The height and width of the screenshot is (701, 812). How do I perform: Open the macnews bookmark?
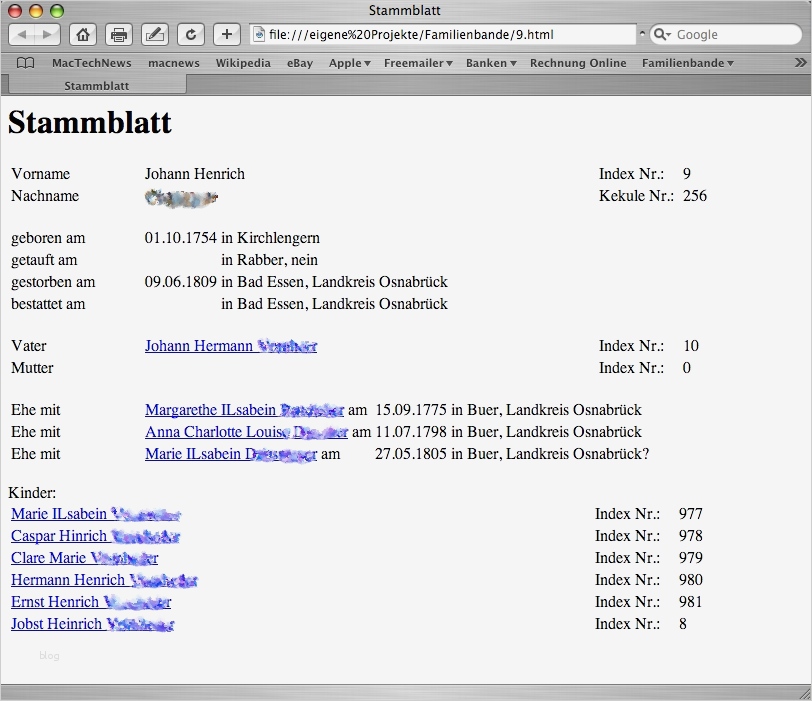coord(173,63)
